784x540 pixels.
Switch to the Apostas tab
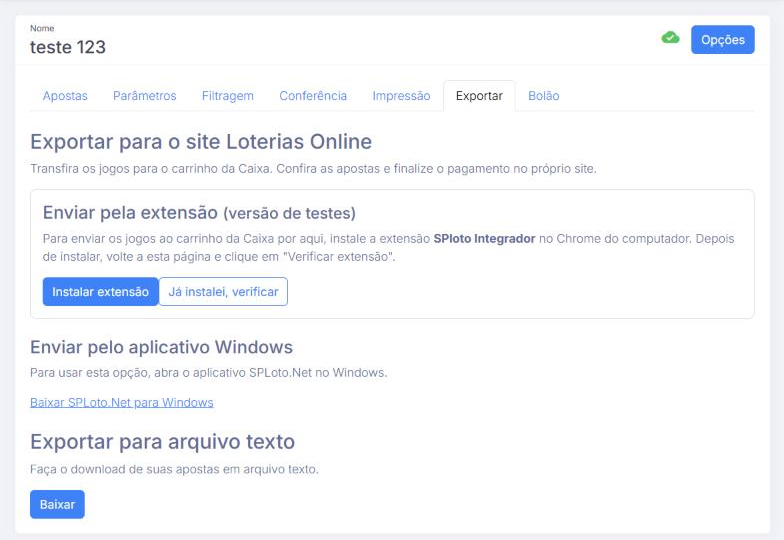65,96
